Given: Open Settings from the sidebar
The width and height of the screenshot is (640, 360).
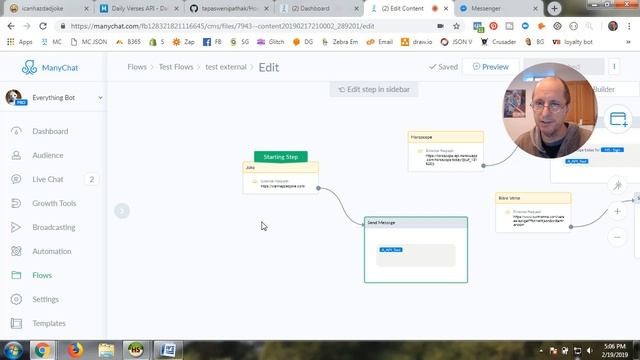Looking at the screenshot, I should 46,299.
